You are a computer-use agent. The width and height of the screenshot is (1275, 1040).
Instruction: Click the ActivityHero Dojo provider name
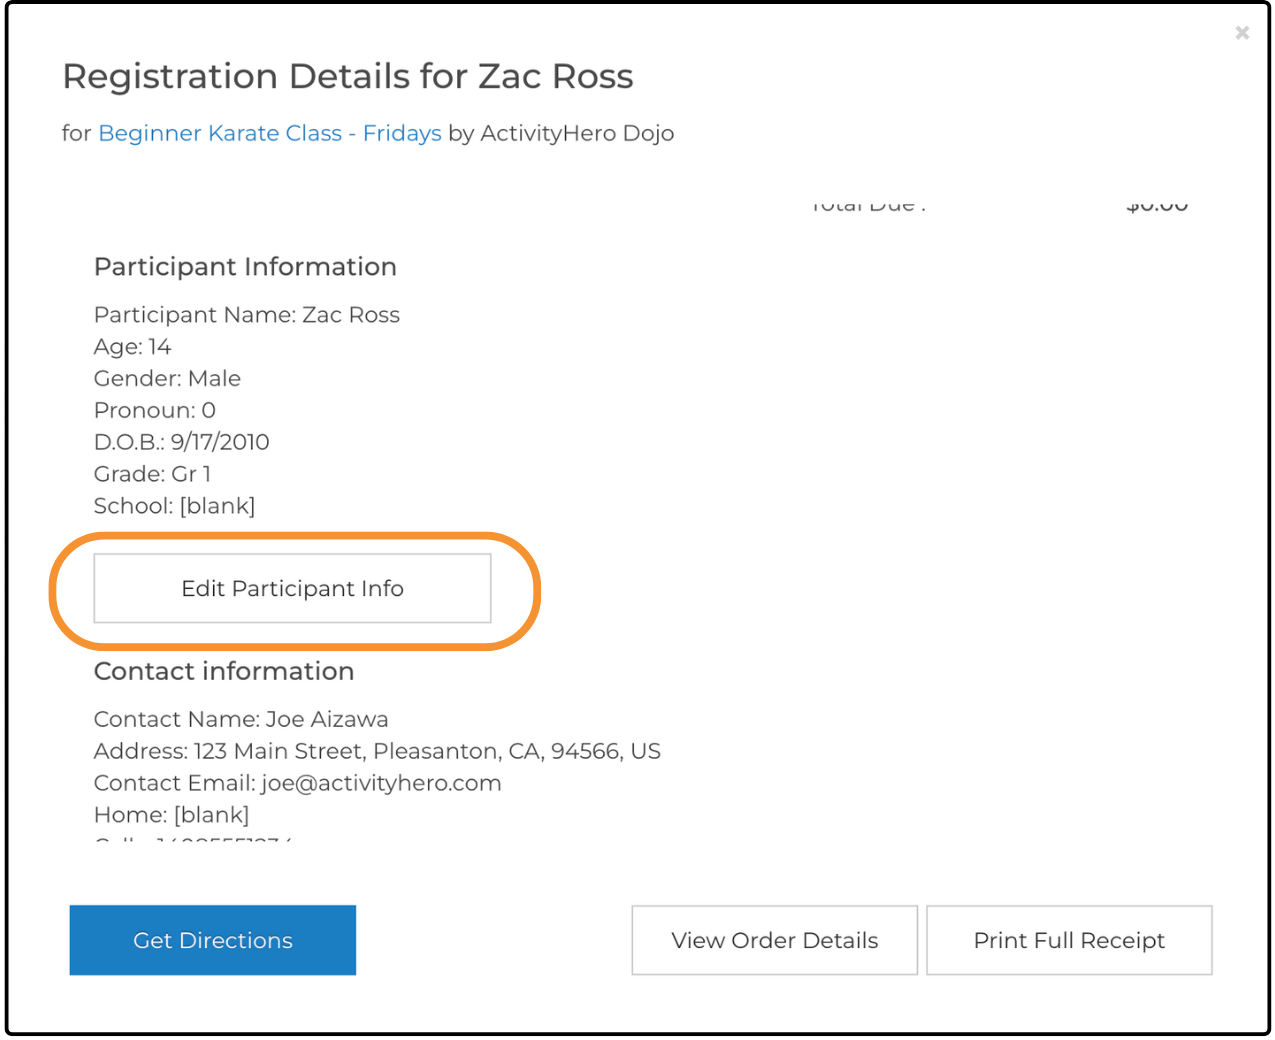tap(577, 133)
